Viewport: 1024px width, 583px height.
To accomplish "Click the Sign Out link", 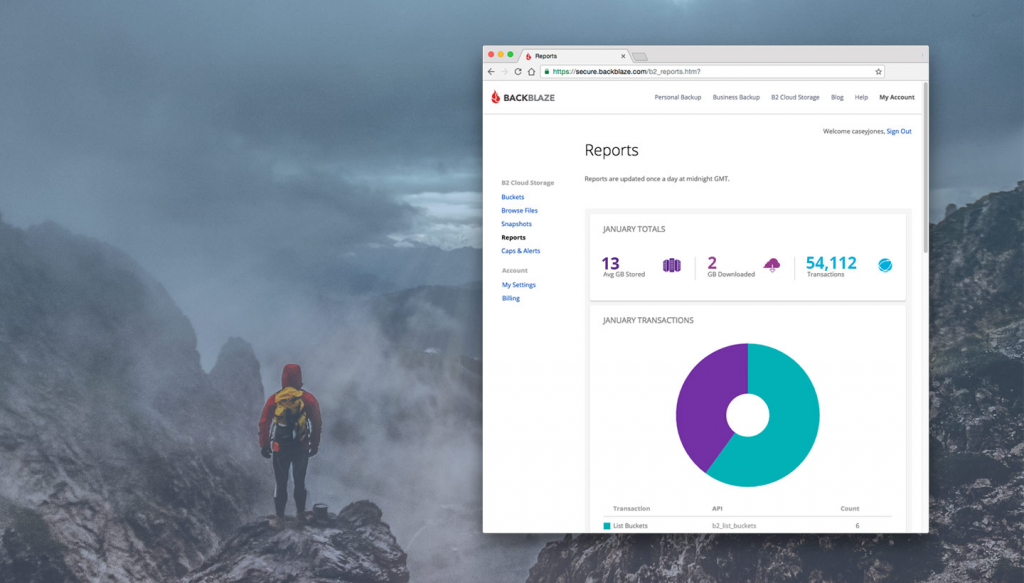I will 899,131.
